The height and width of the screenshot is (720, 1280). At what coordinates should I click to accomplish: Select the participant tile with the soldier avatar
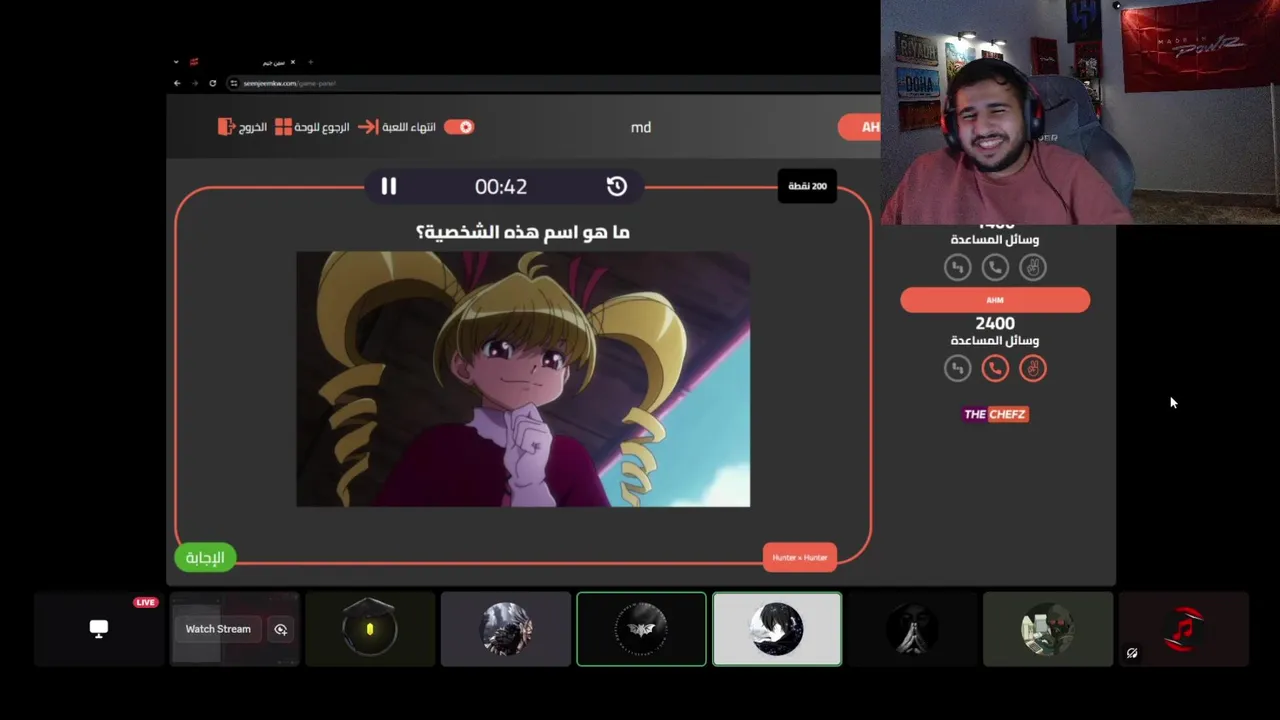1048,629
